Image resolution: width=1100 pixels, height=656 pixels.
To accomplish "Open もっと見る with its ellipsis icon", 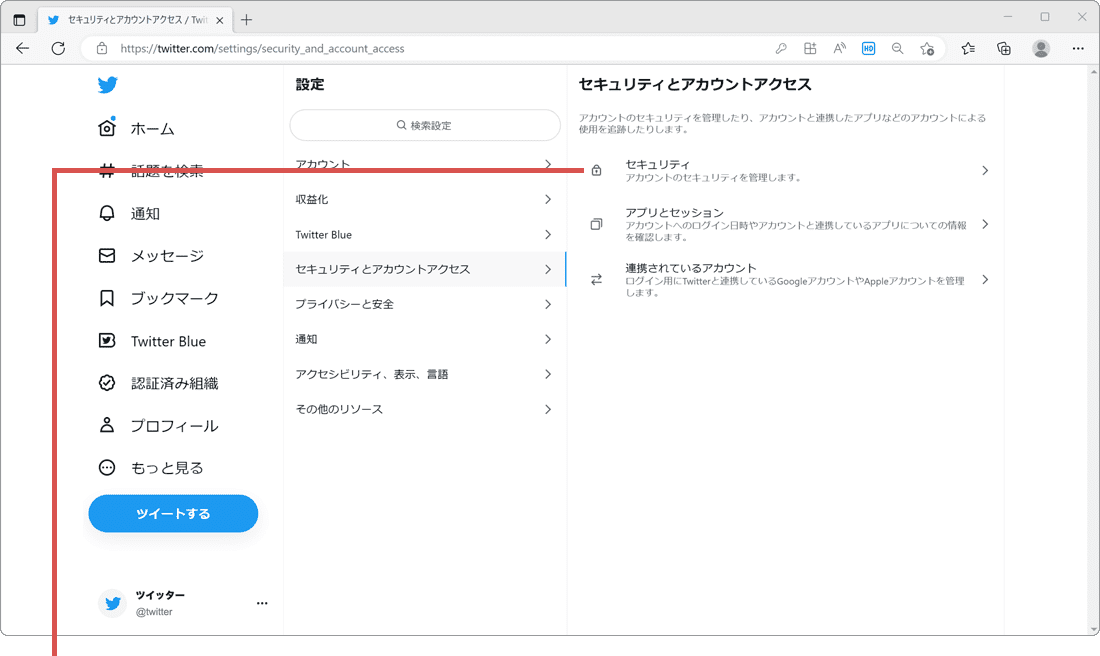I will (x=107, y=467).
